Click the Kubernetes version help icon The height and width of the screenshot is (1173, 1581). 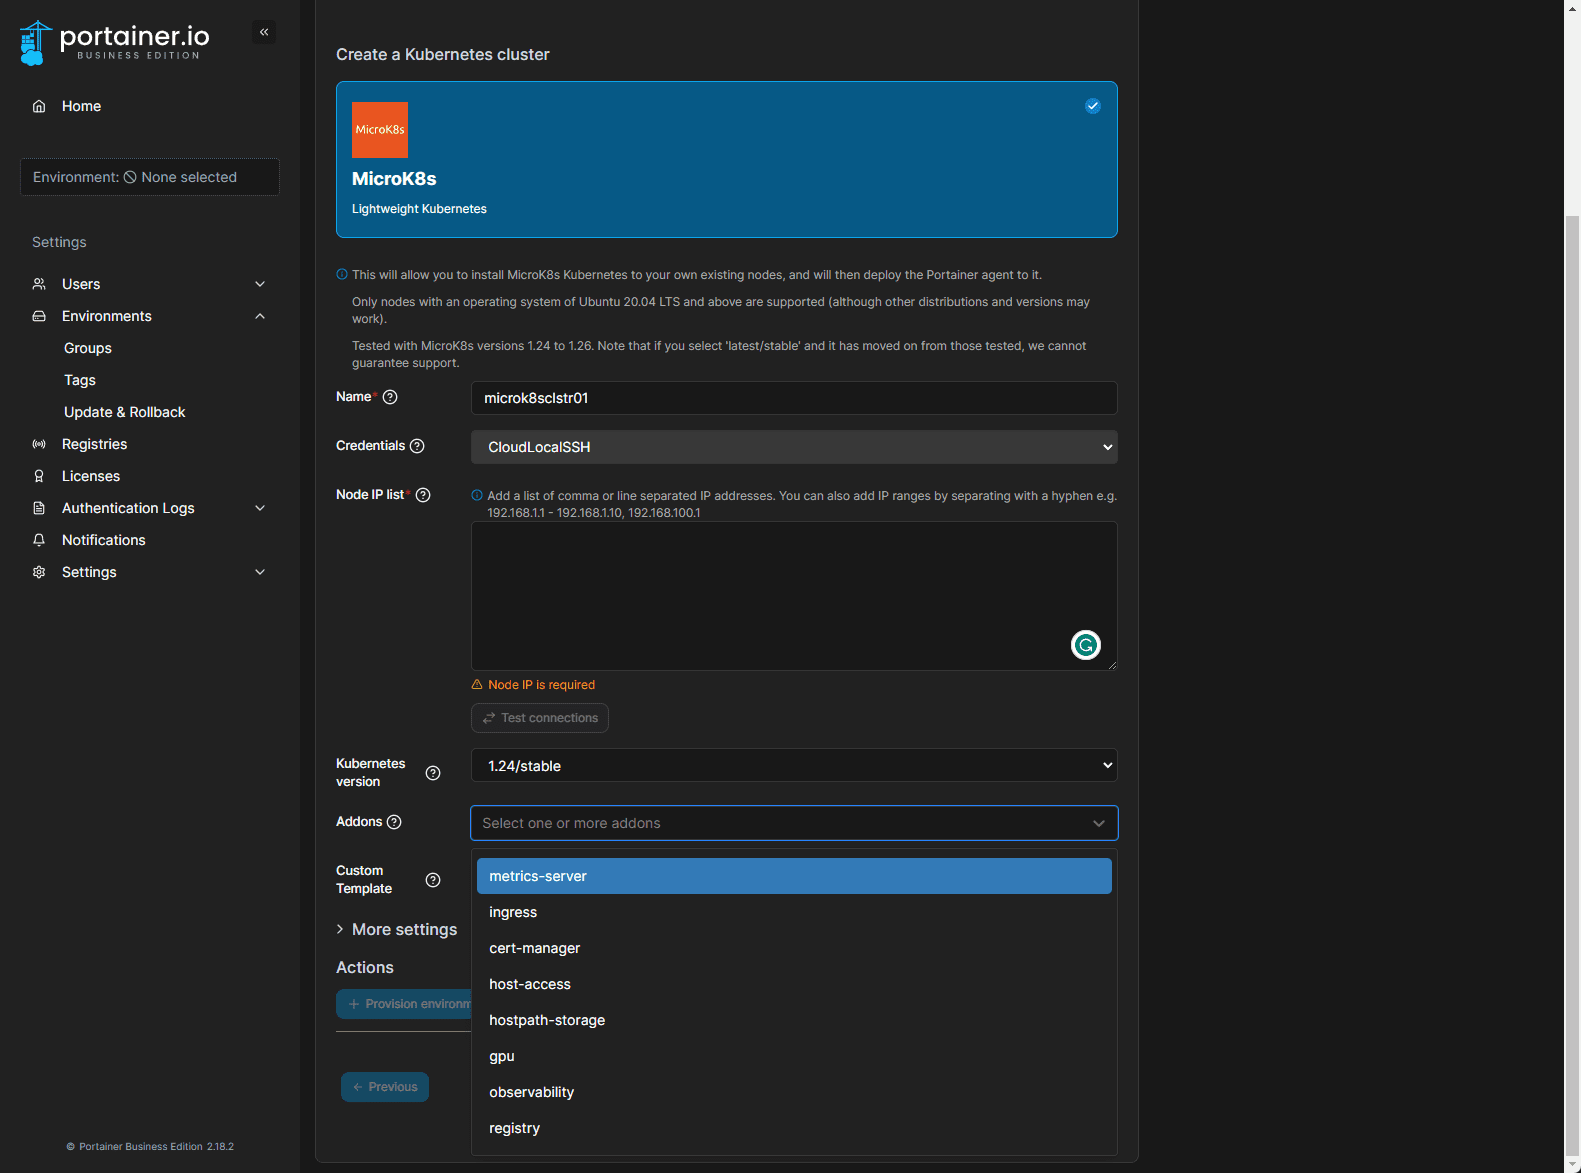pos(433,773)
